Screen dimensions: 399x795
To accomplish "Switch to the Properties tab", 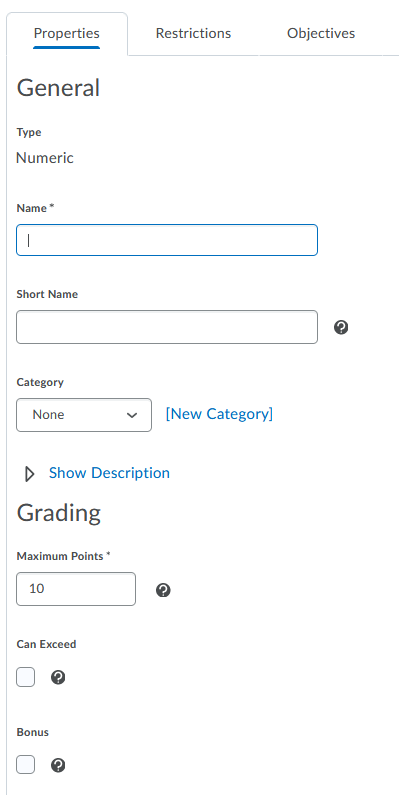I will coord(67,33).
